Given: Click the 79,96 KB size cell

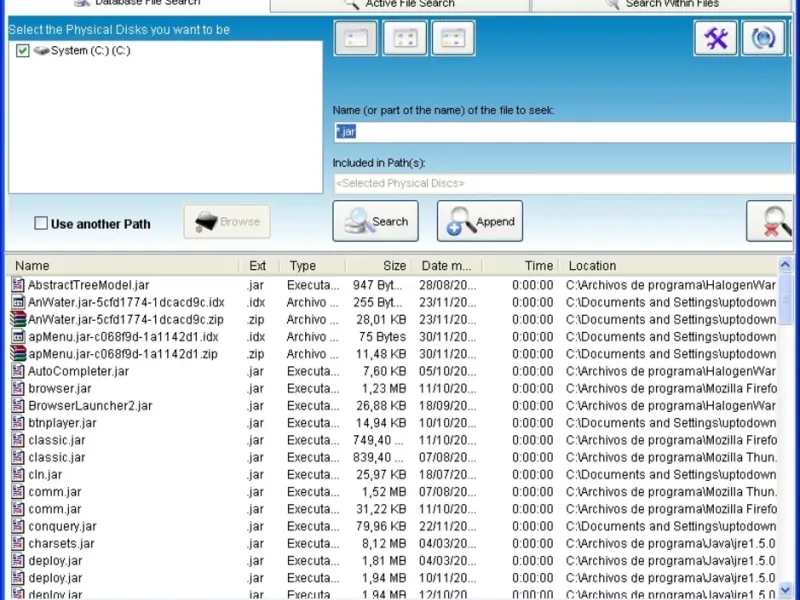Looking at the screenshot, I should (381, 526).
